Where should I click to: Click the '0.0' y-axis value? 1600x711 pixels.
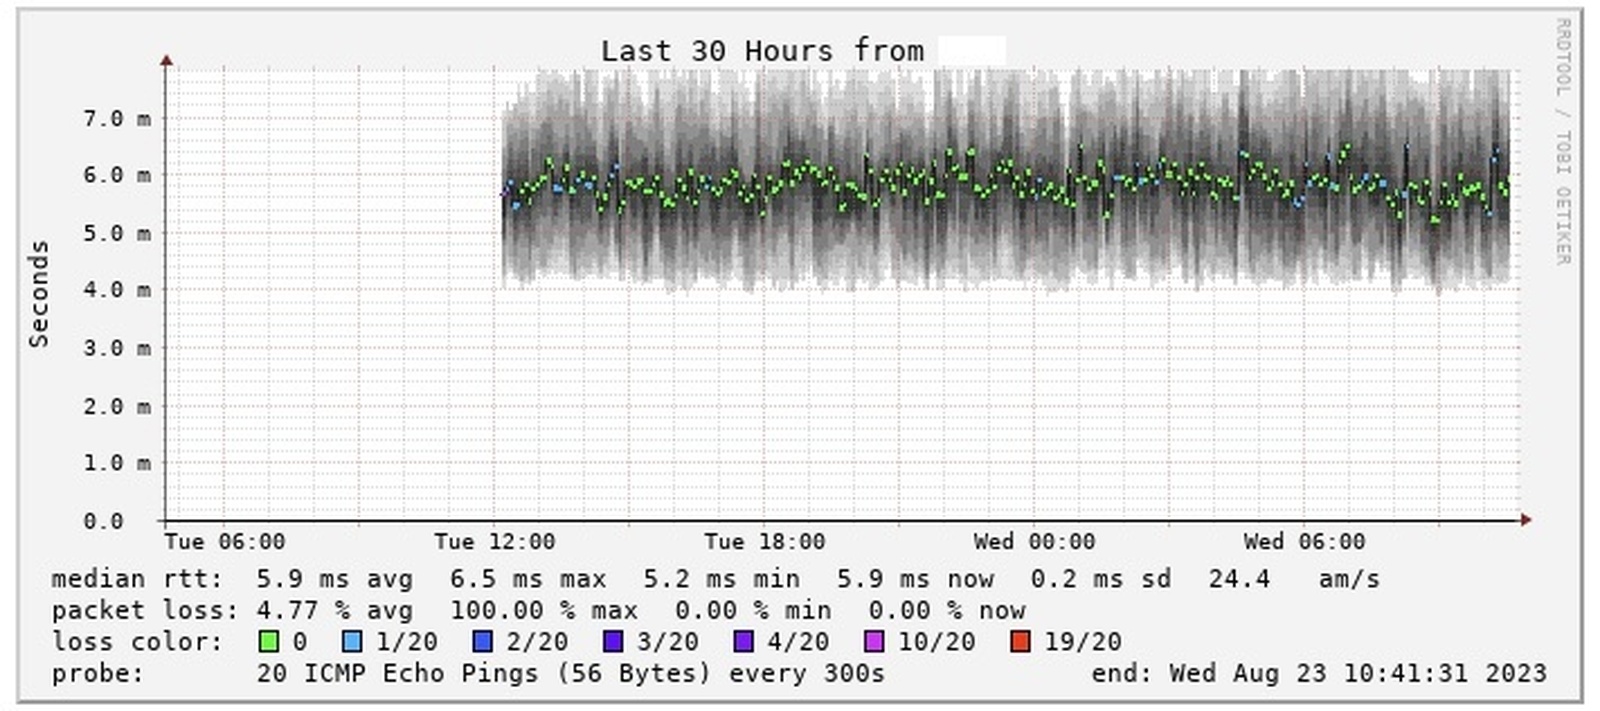[x=104, y=521]
